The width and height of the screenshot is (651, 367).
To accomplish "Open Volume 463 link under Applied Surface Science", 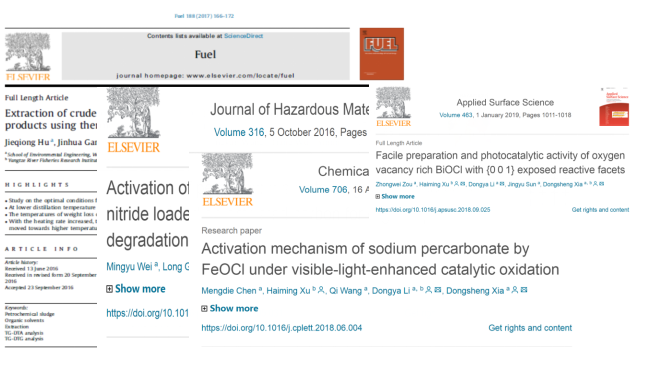I will 456,115.
